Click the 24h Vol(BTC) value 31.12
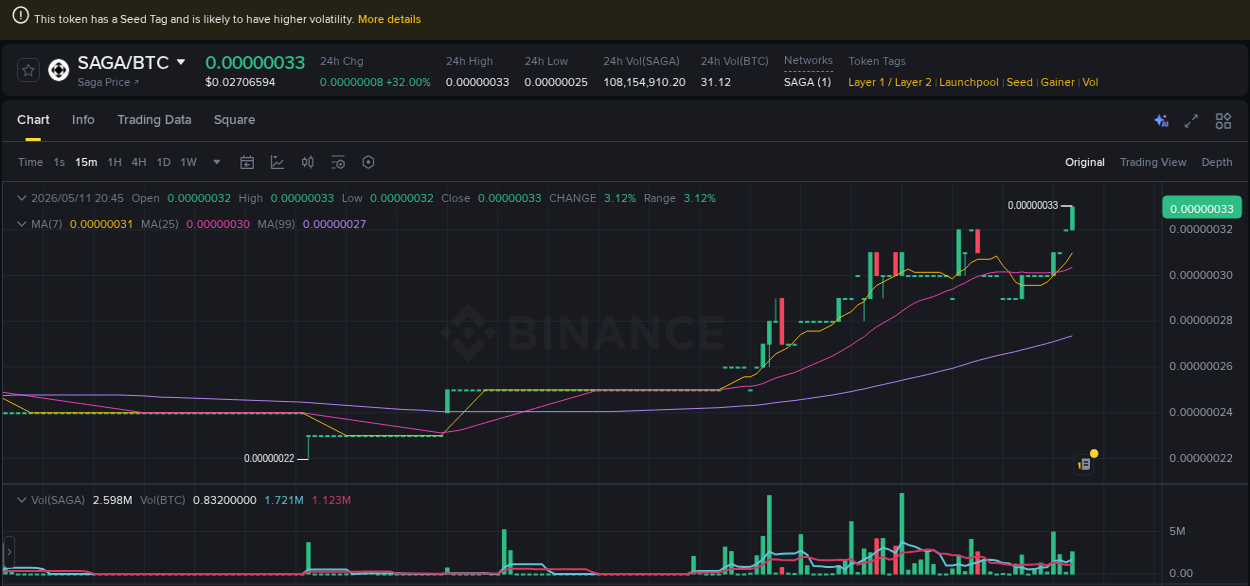Screen dimensions: 1250x586 pyautogui.click(x=716, y=82)
